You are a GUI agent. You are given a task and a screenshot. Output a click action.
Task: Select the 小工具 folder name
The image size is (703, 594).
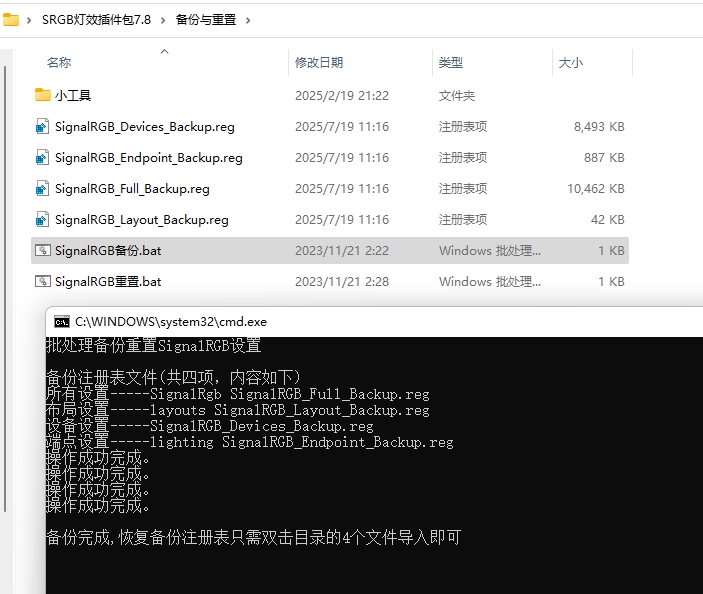tap(73, 95)
